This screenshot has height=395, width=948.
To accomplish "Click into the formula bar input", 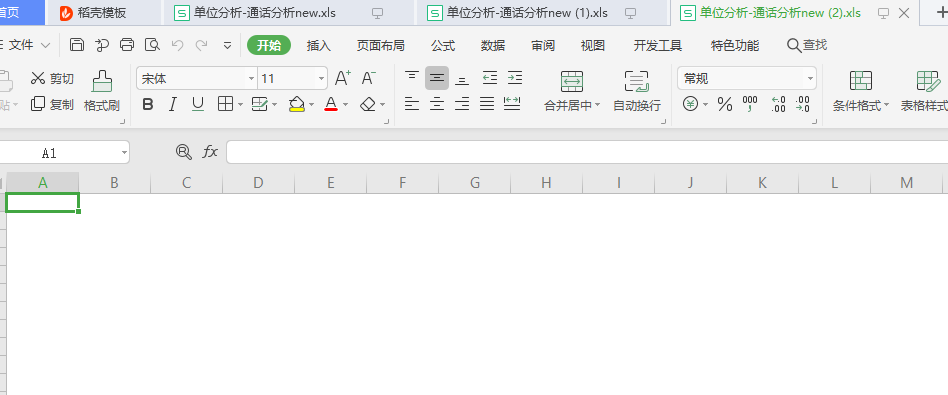I will 586,152.
